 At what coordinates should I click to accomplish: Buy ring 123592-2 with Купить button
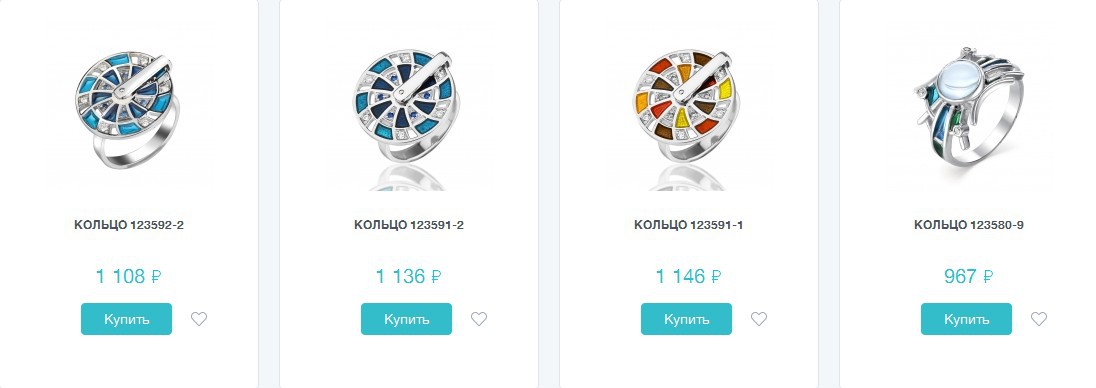click(x=127, y=319)
